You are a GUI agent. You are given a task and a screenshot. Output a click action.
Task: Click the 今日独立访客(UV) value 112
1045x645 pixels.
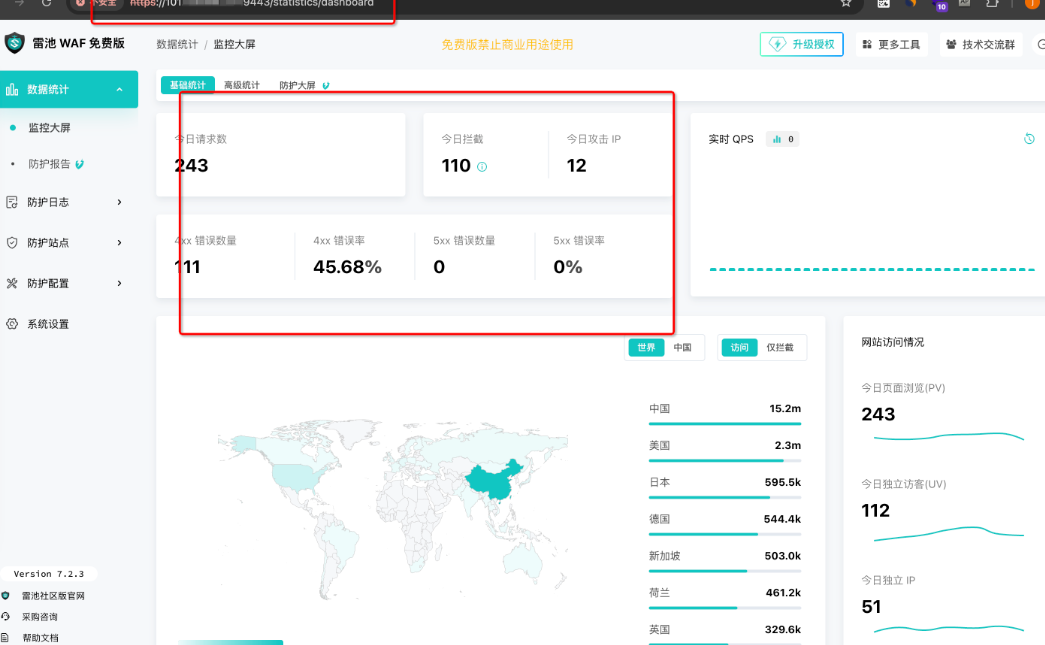[x=875, y=510]
